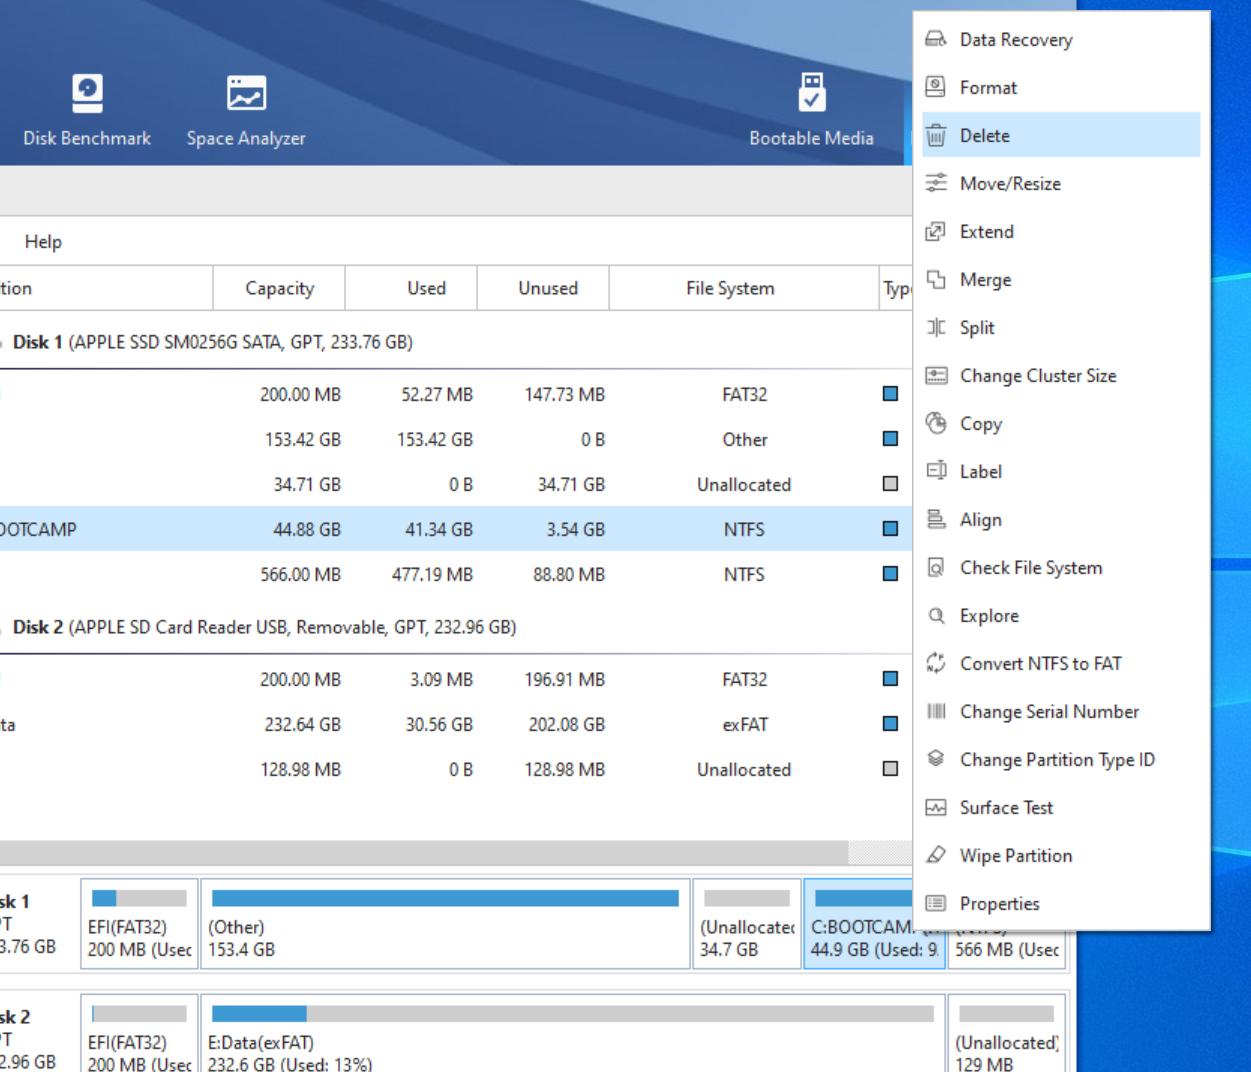Select the 'Other' file system cell
Image resolution: width=1251 pixels, height=1072 pixels.
(x=745, y=439)
